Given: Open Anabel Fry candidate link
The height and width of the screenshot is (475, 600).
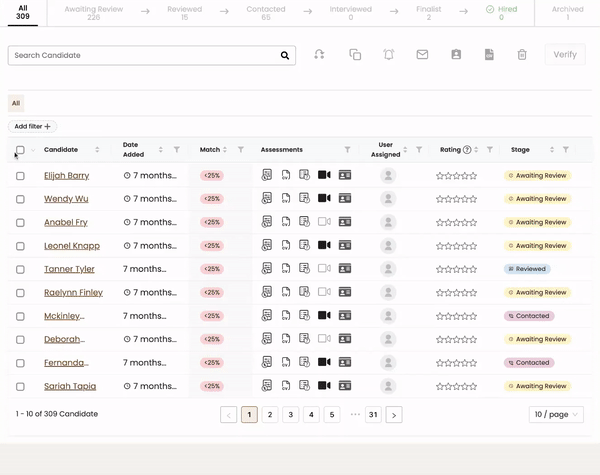Looking at the screenshot, I should (65, 222).
